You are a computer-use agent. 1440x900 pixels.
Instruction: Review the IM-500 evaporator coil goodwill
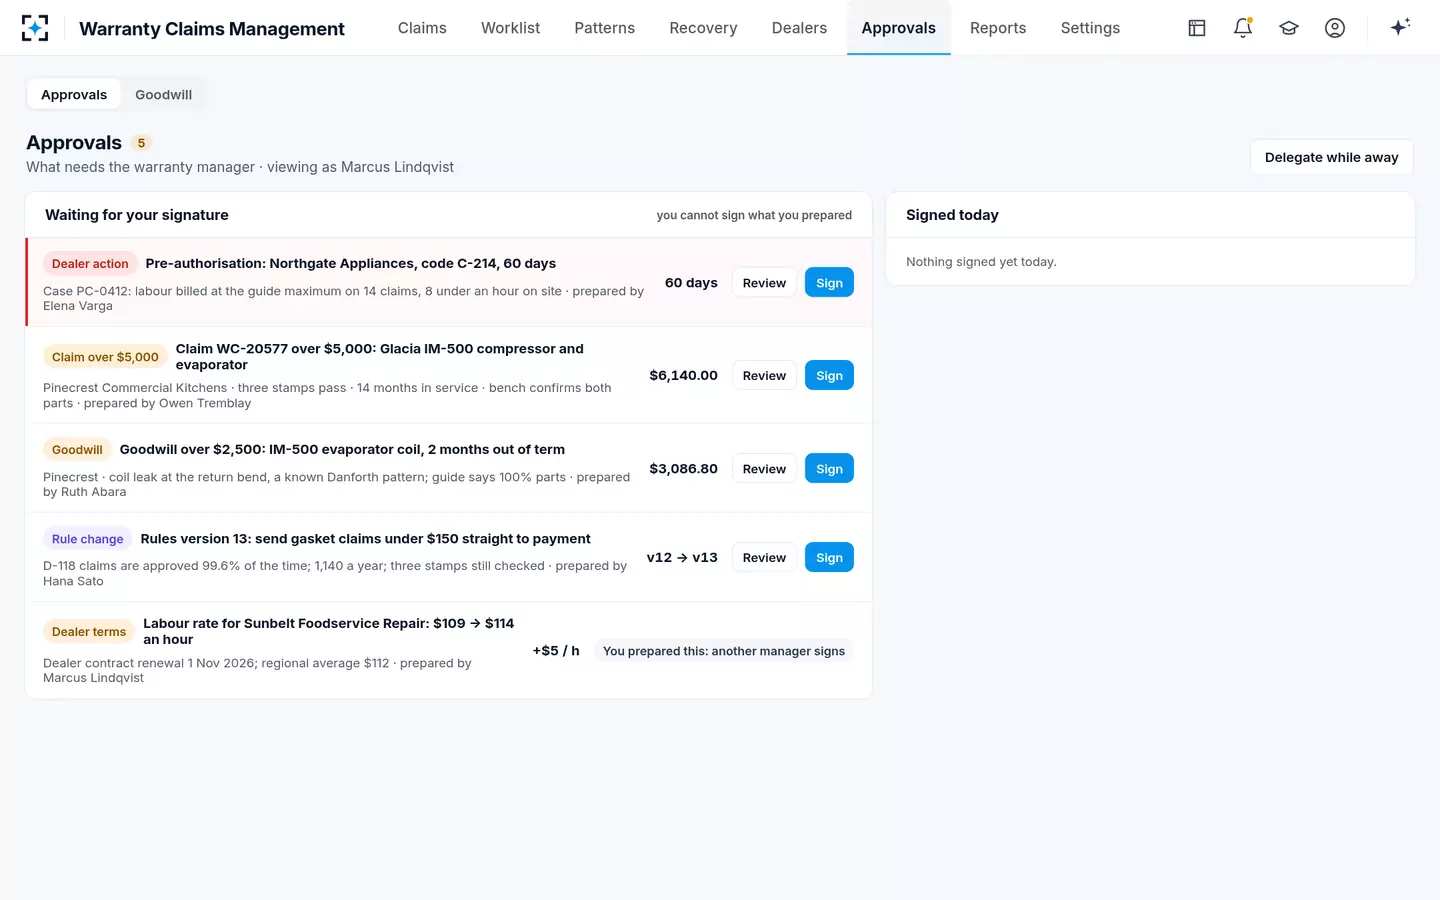tap(764, 469)
